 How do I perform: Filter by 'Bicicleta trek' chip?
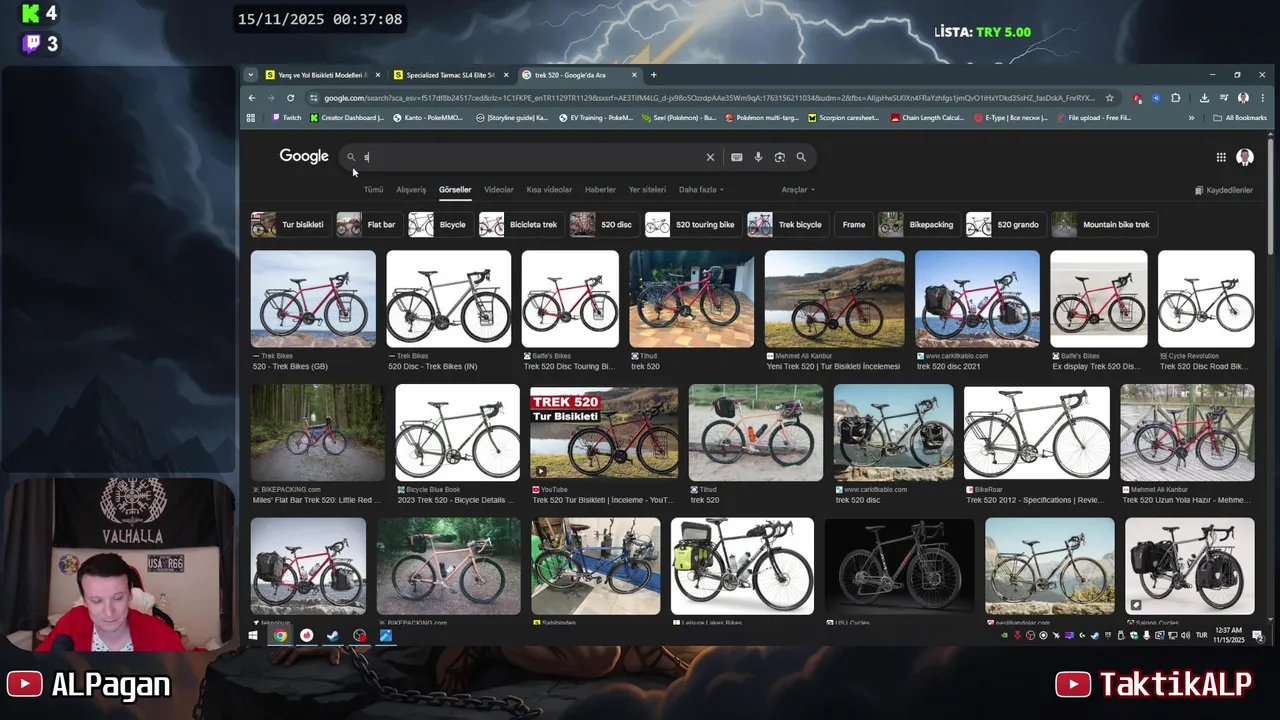coord(520,225)
